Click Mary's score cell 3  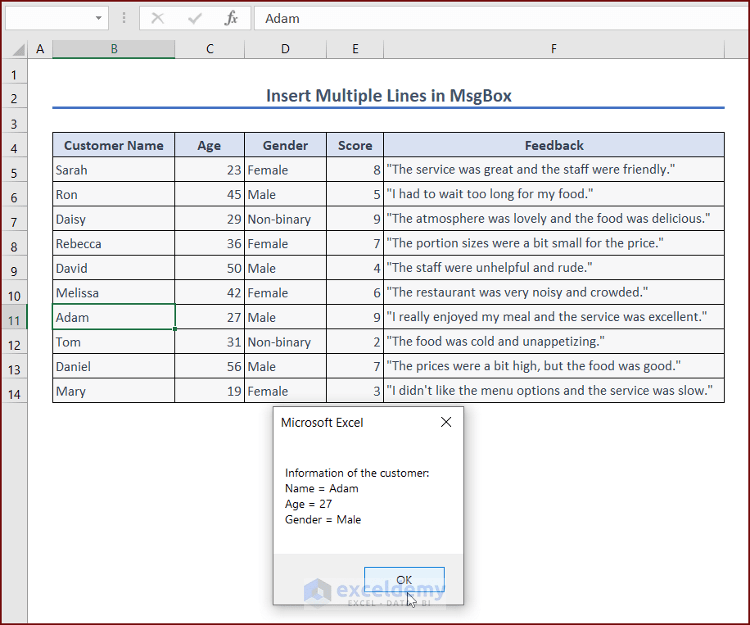tap(355, 391)
